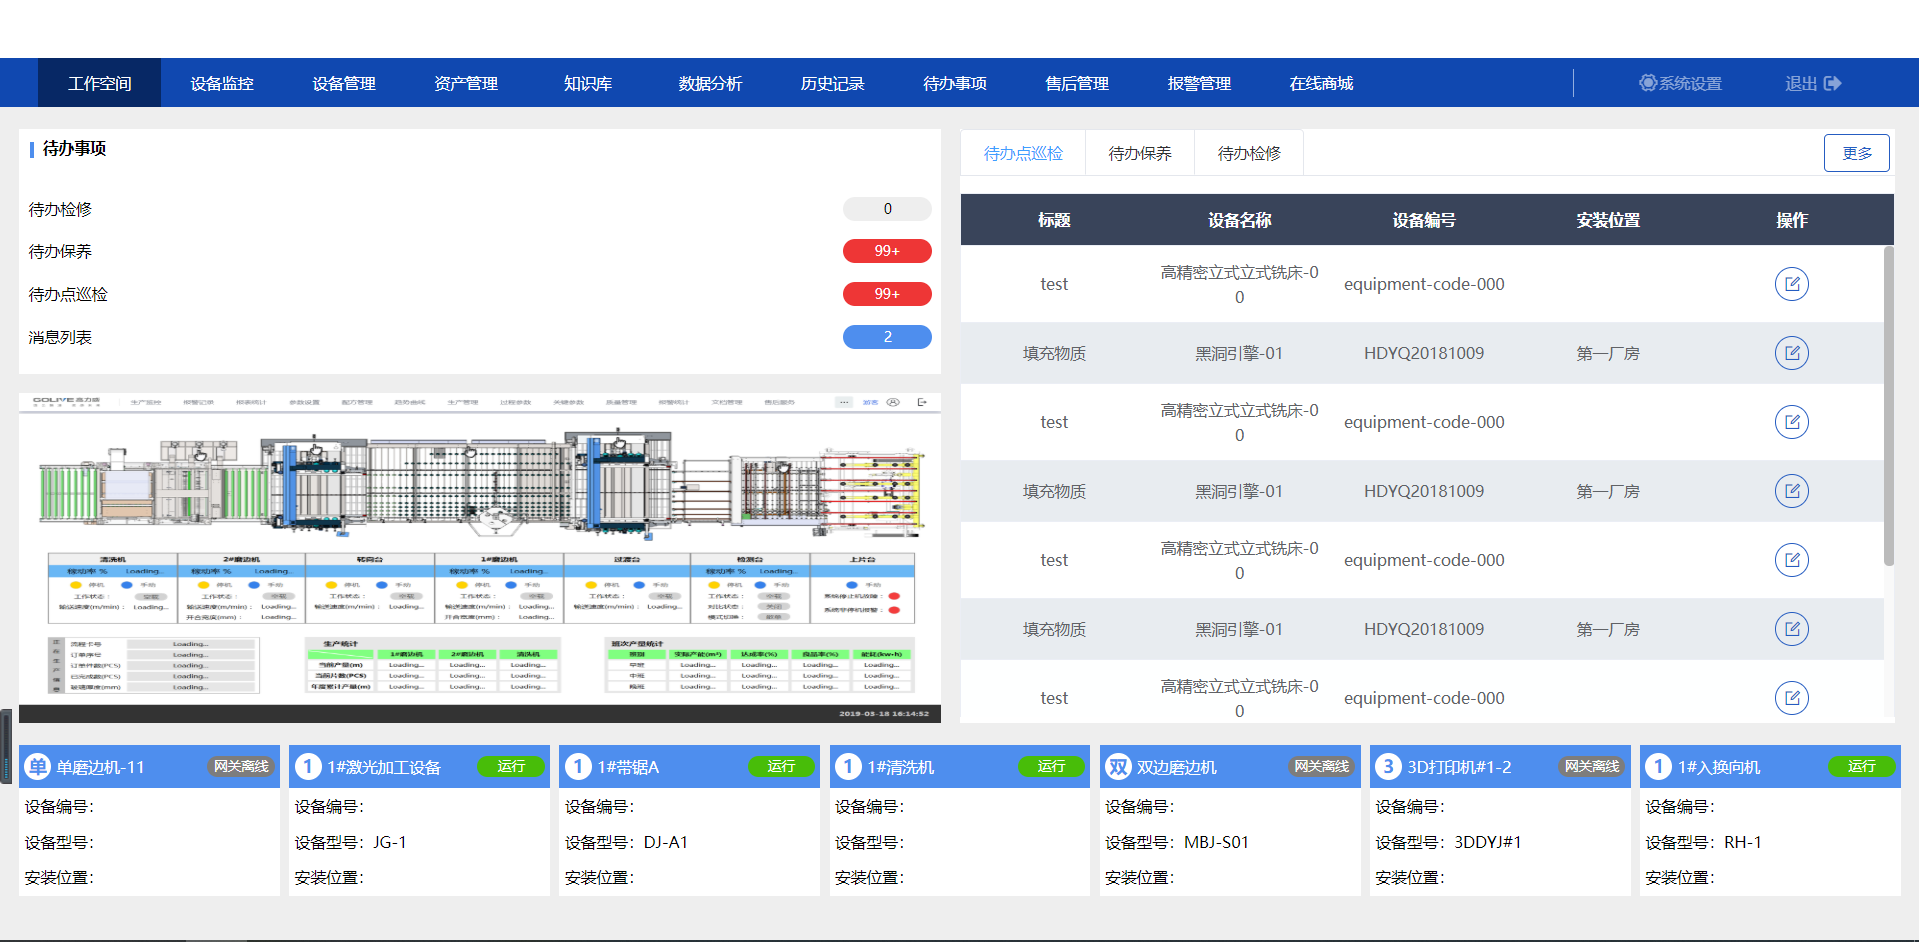Click edit icon in first test row
1919x942 pixels.
[x=1792, y=284]
